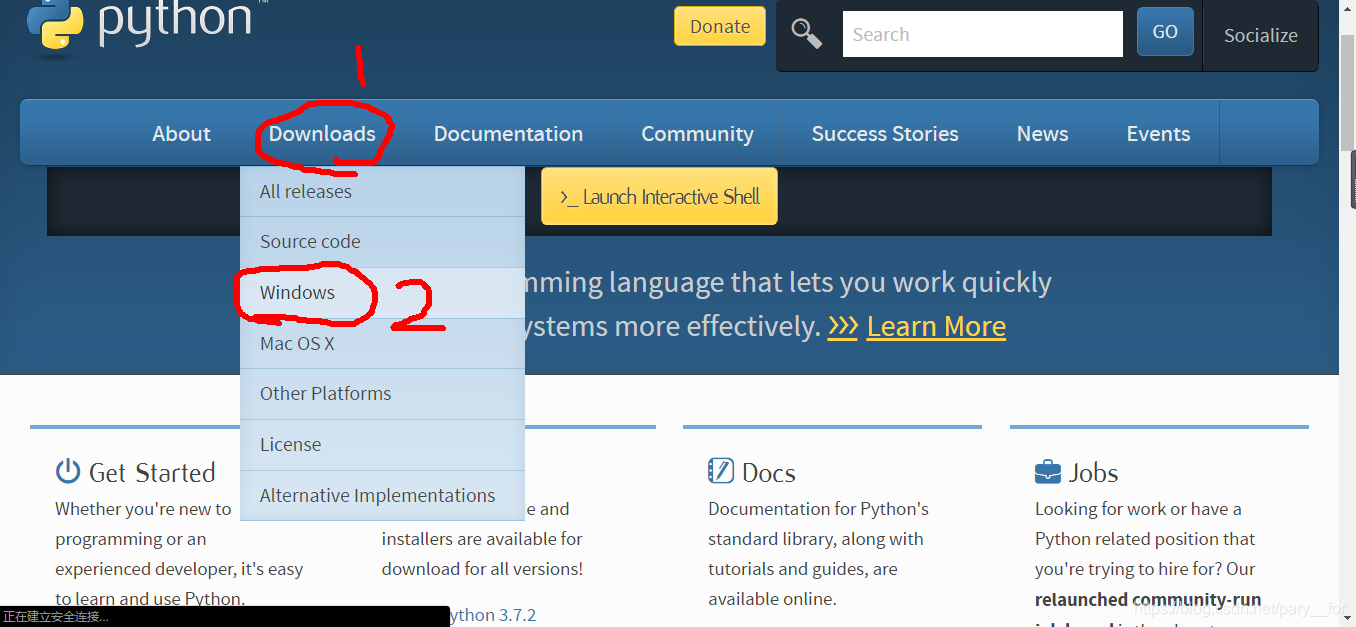
Task: Click the Jobs briefcase icon
Action: [x=1047, y=472]
